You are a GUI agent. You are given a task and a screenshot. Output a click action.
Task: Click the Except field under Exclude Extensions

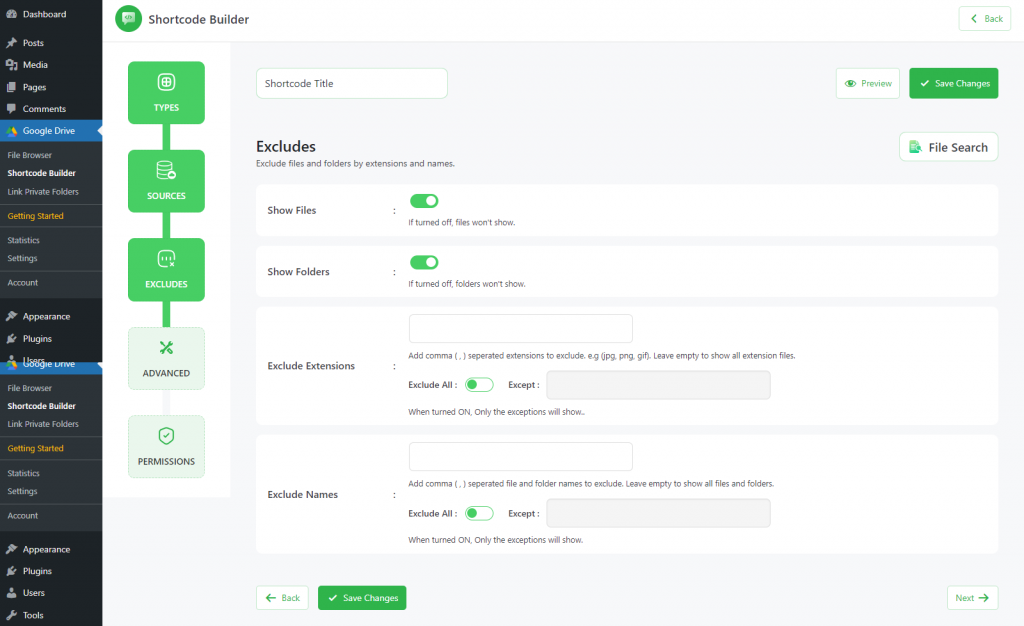(658, 385)
